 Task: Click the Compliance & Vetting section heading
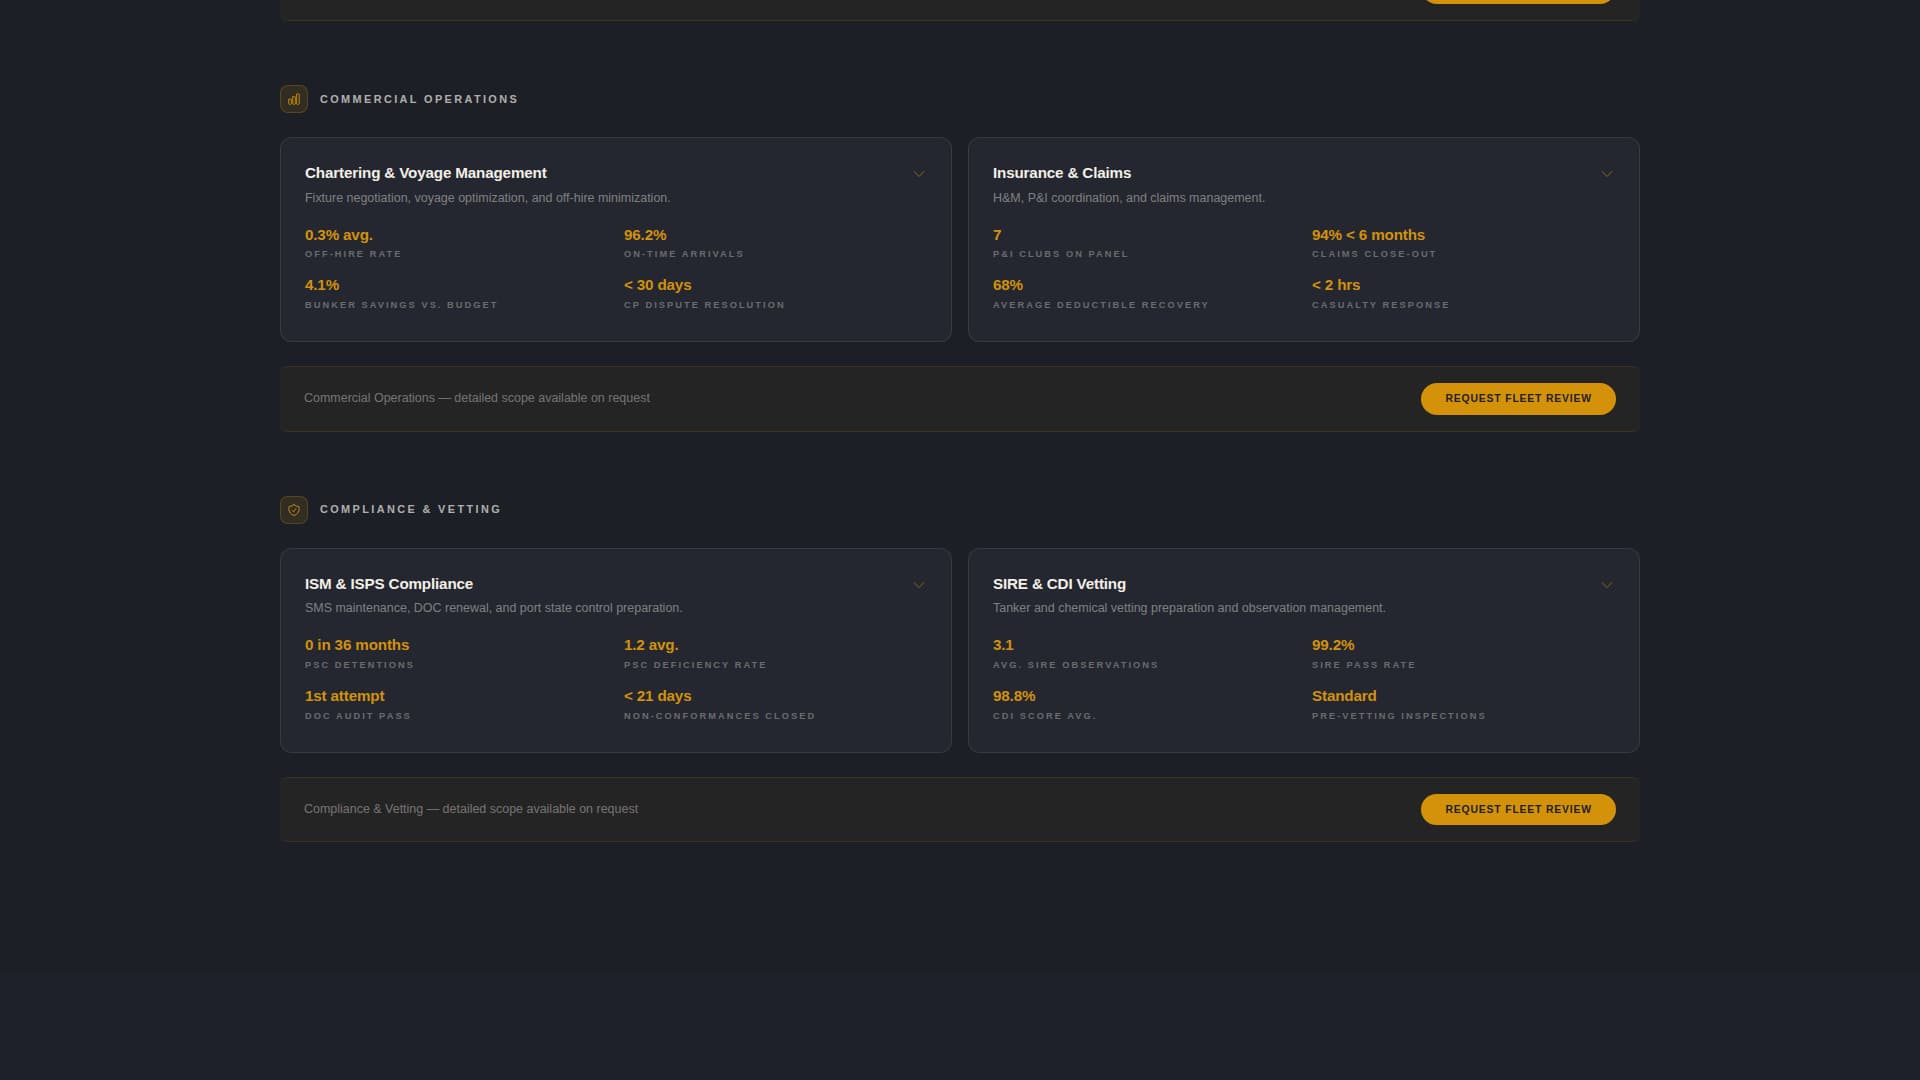point(410,509)
